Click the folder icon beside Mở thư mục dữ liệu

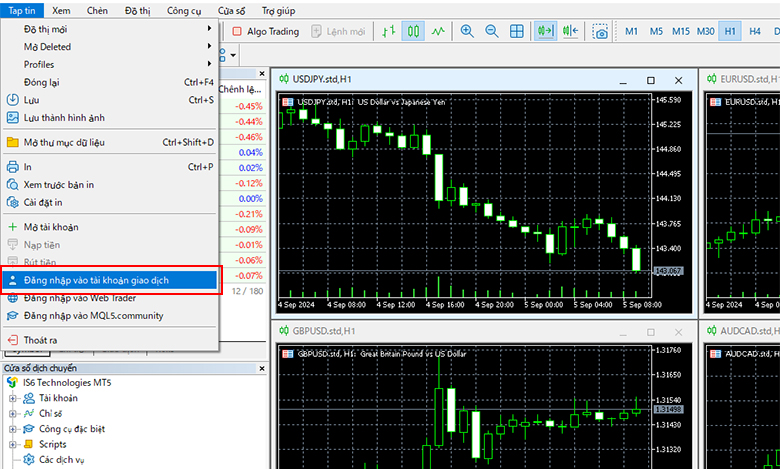click(x=12, y=142)
